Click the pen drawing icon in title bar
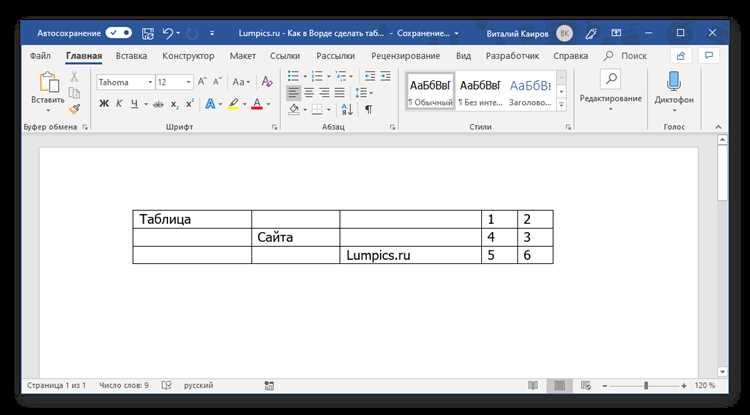Viewport: 750px width, 415px height. (x=591, y=33)
